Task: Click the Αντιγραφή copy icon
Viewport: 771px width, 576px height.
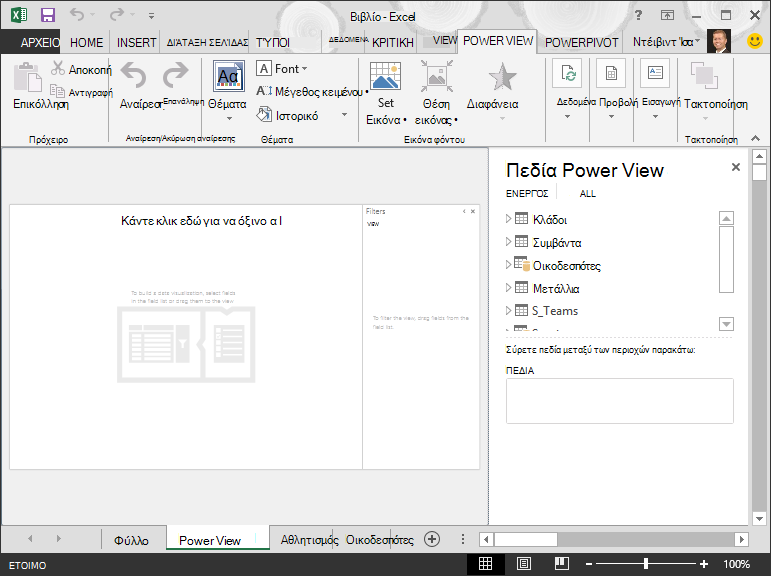Action: coord(58,91)
